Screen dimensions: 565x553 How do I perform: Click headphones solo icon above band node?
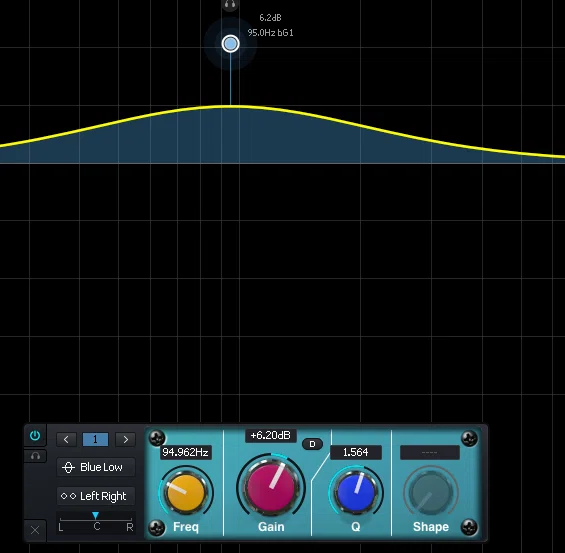(x=230, y=5)
